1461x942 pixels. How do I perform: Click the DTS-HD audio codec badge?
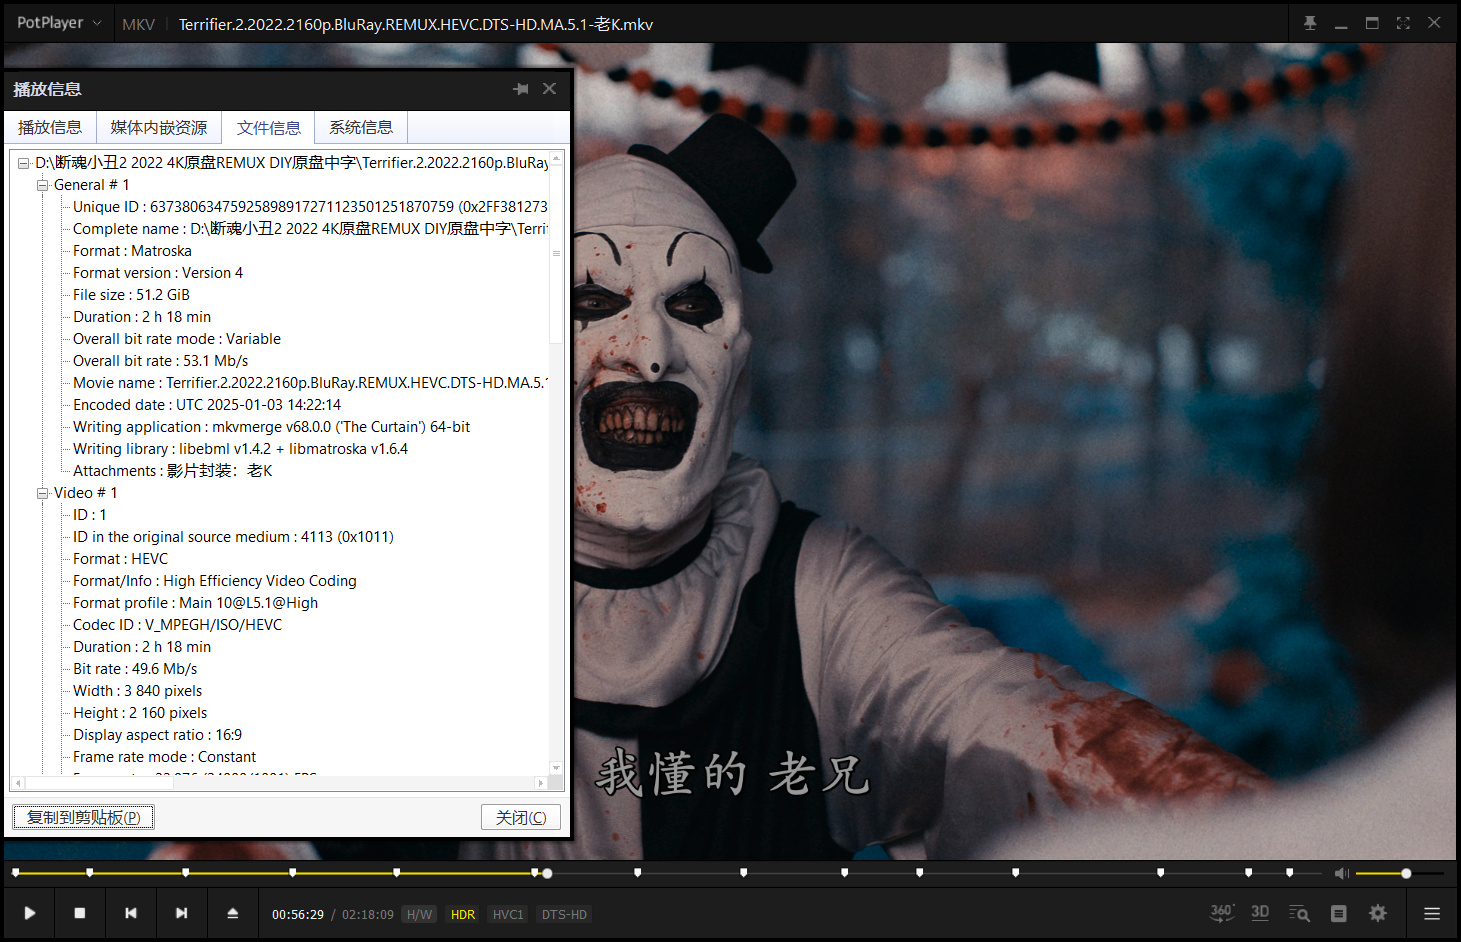pos(564,914)
